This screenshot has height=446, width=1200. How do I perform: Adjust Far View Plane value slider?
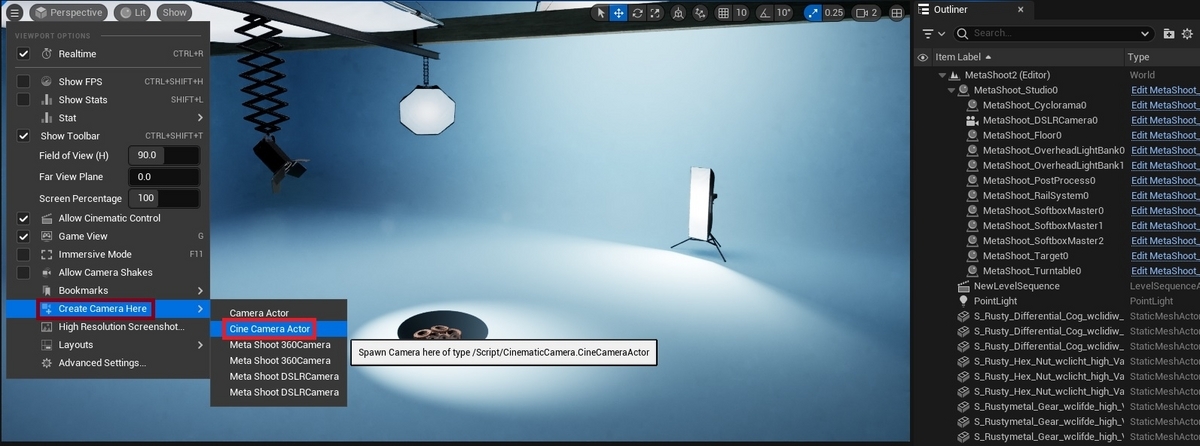[164, 177]
